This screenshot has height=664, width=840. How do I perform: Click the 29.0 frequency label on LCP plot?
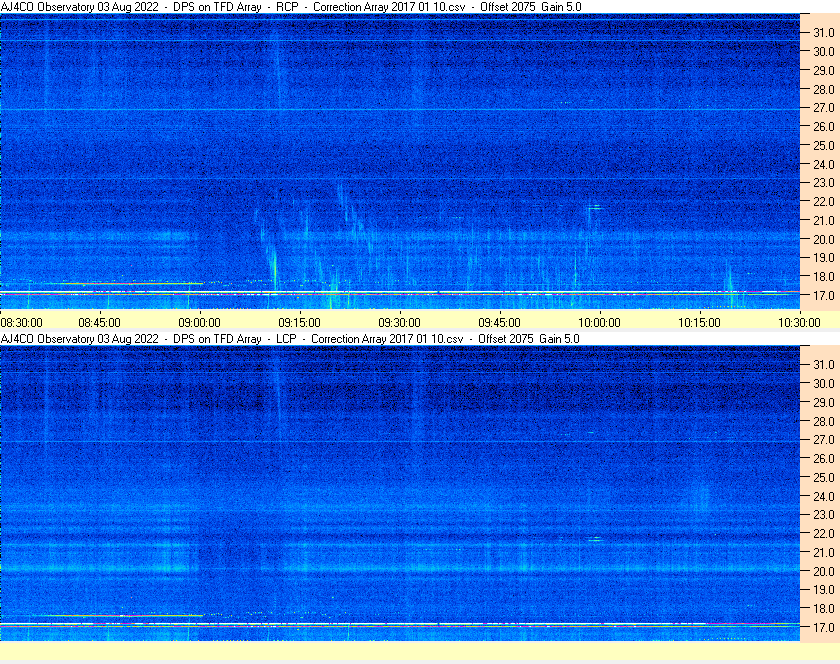824,402
